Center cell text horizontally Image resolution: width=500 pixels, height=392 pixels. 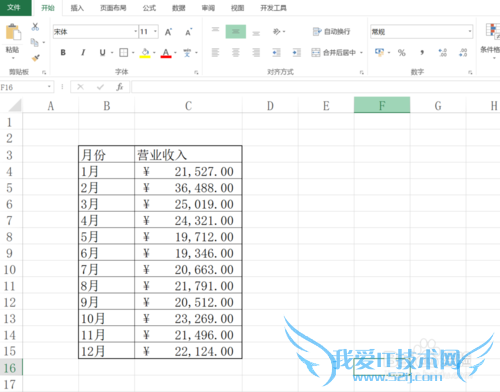[236, 52]
